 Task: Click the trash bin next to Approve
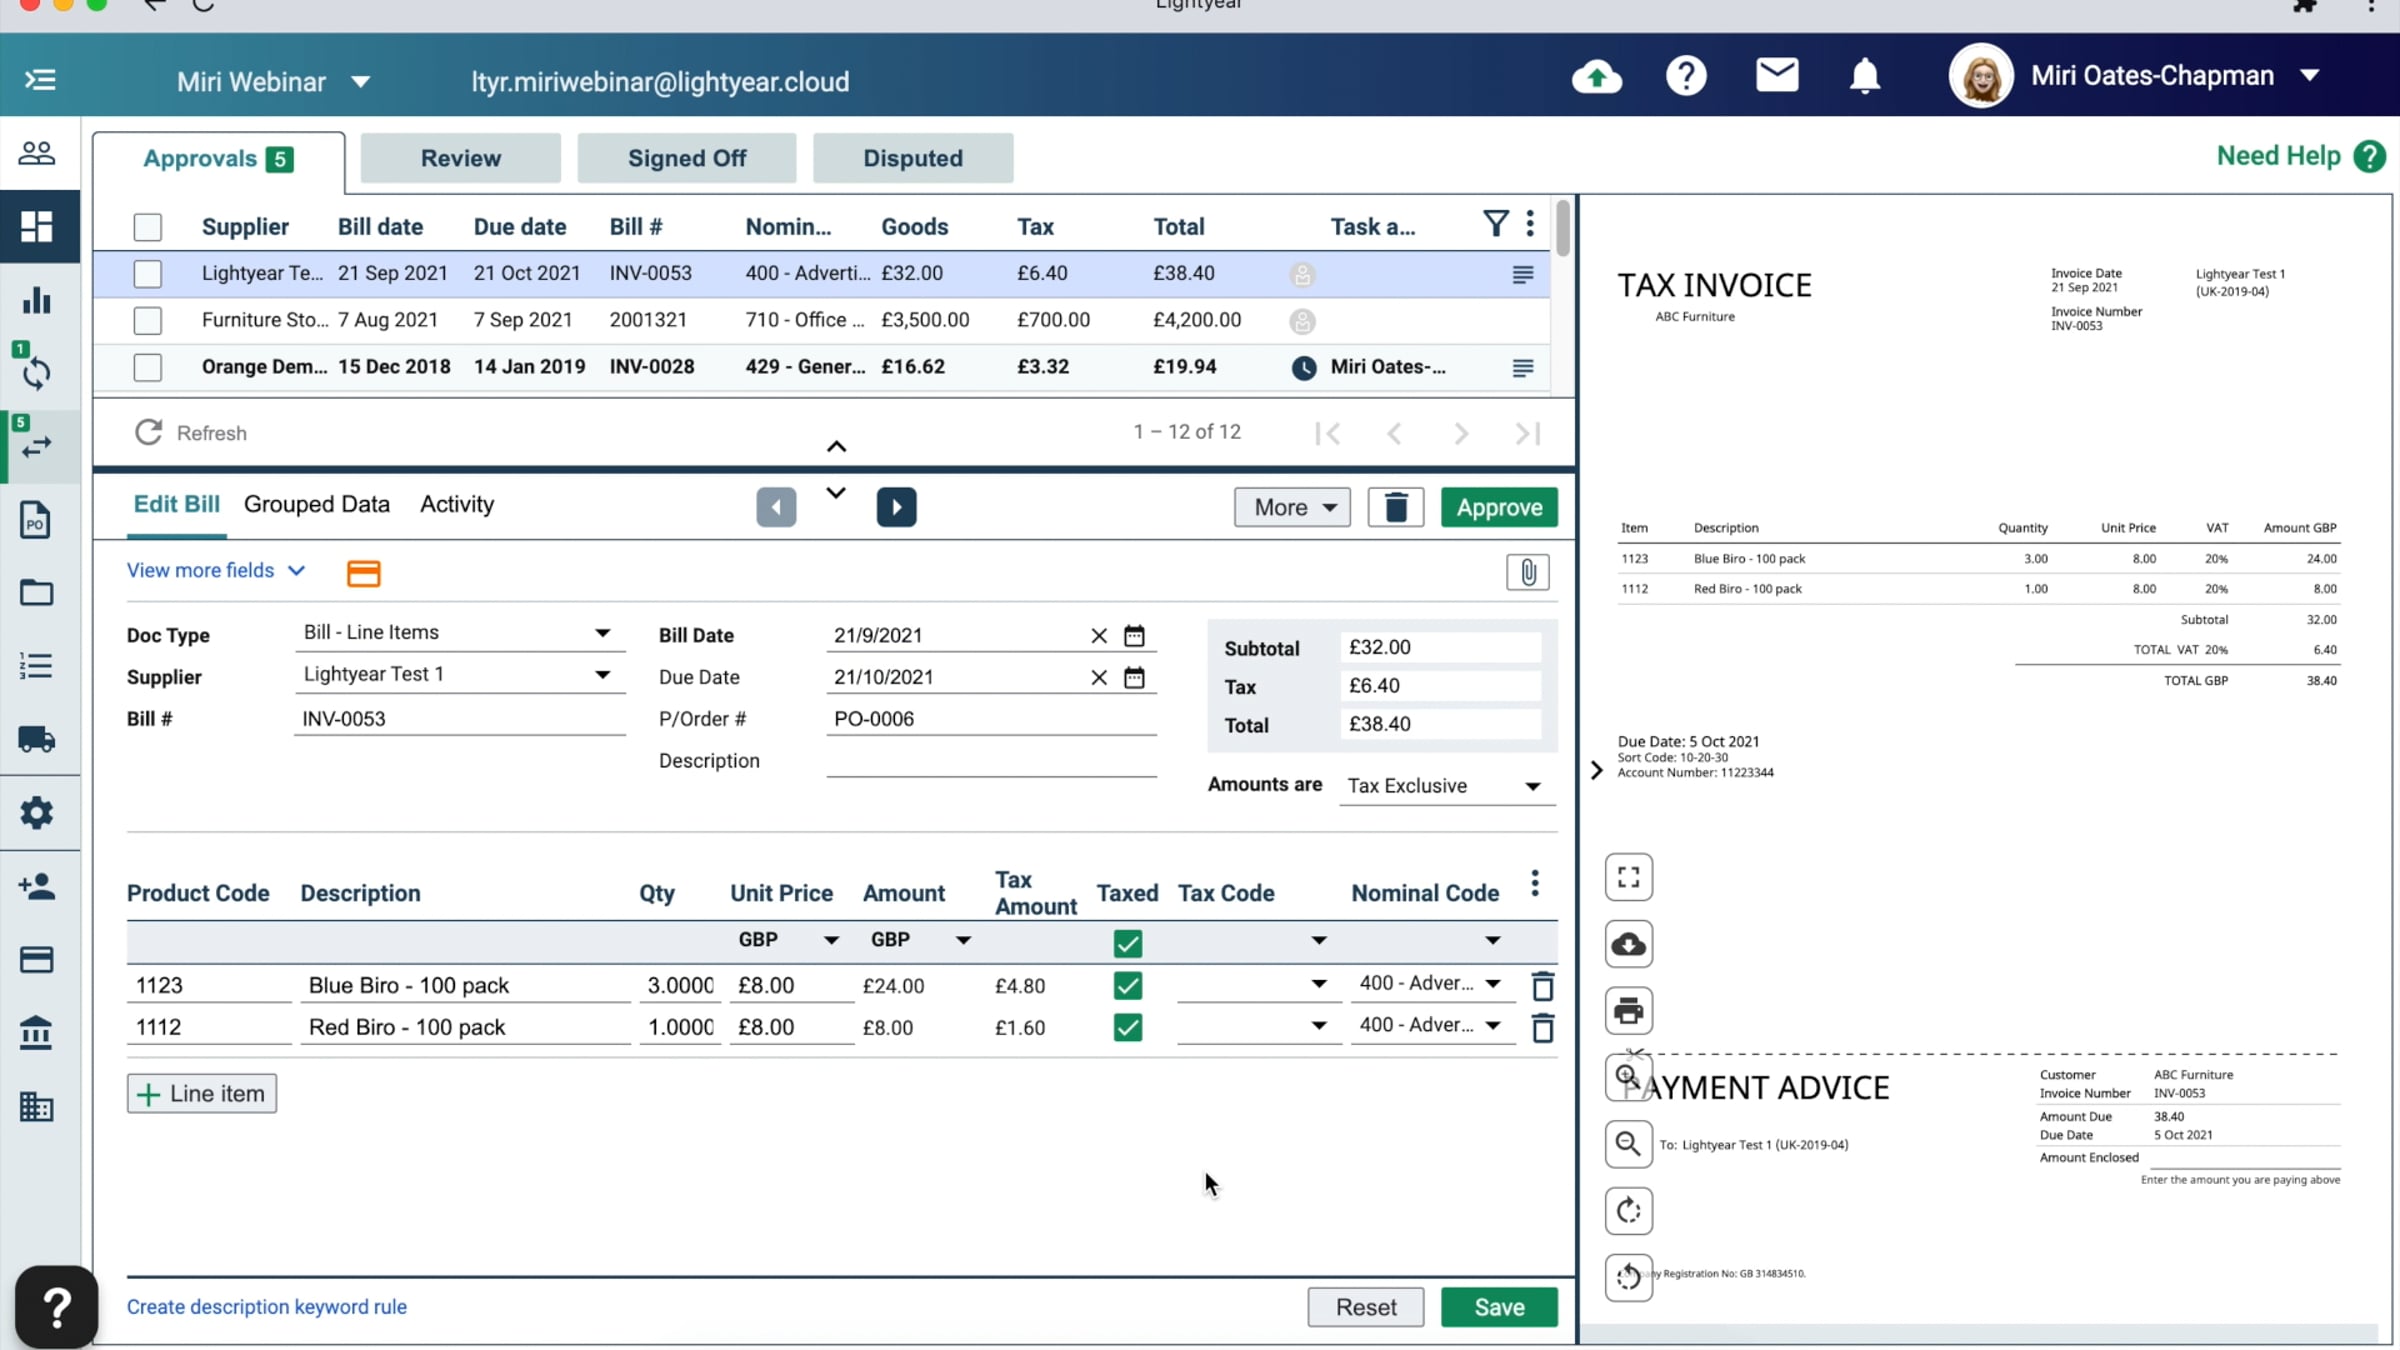1395,507
